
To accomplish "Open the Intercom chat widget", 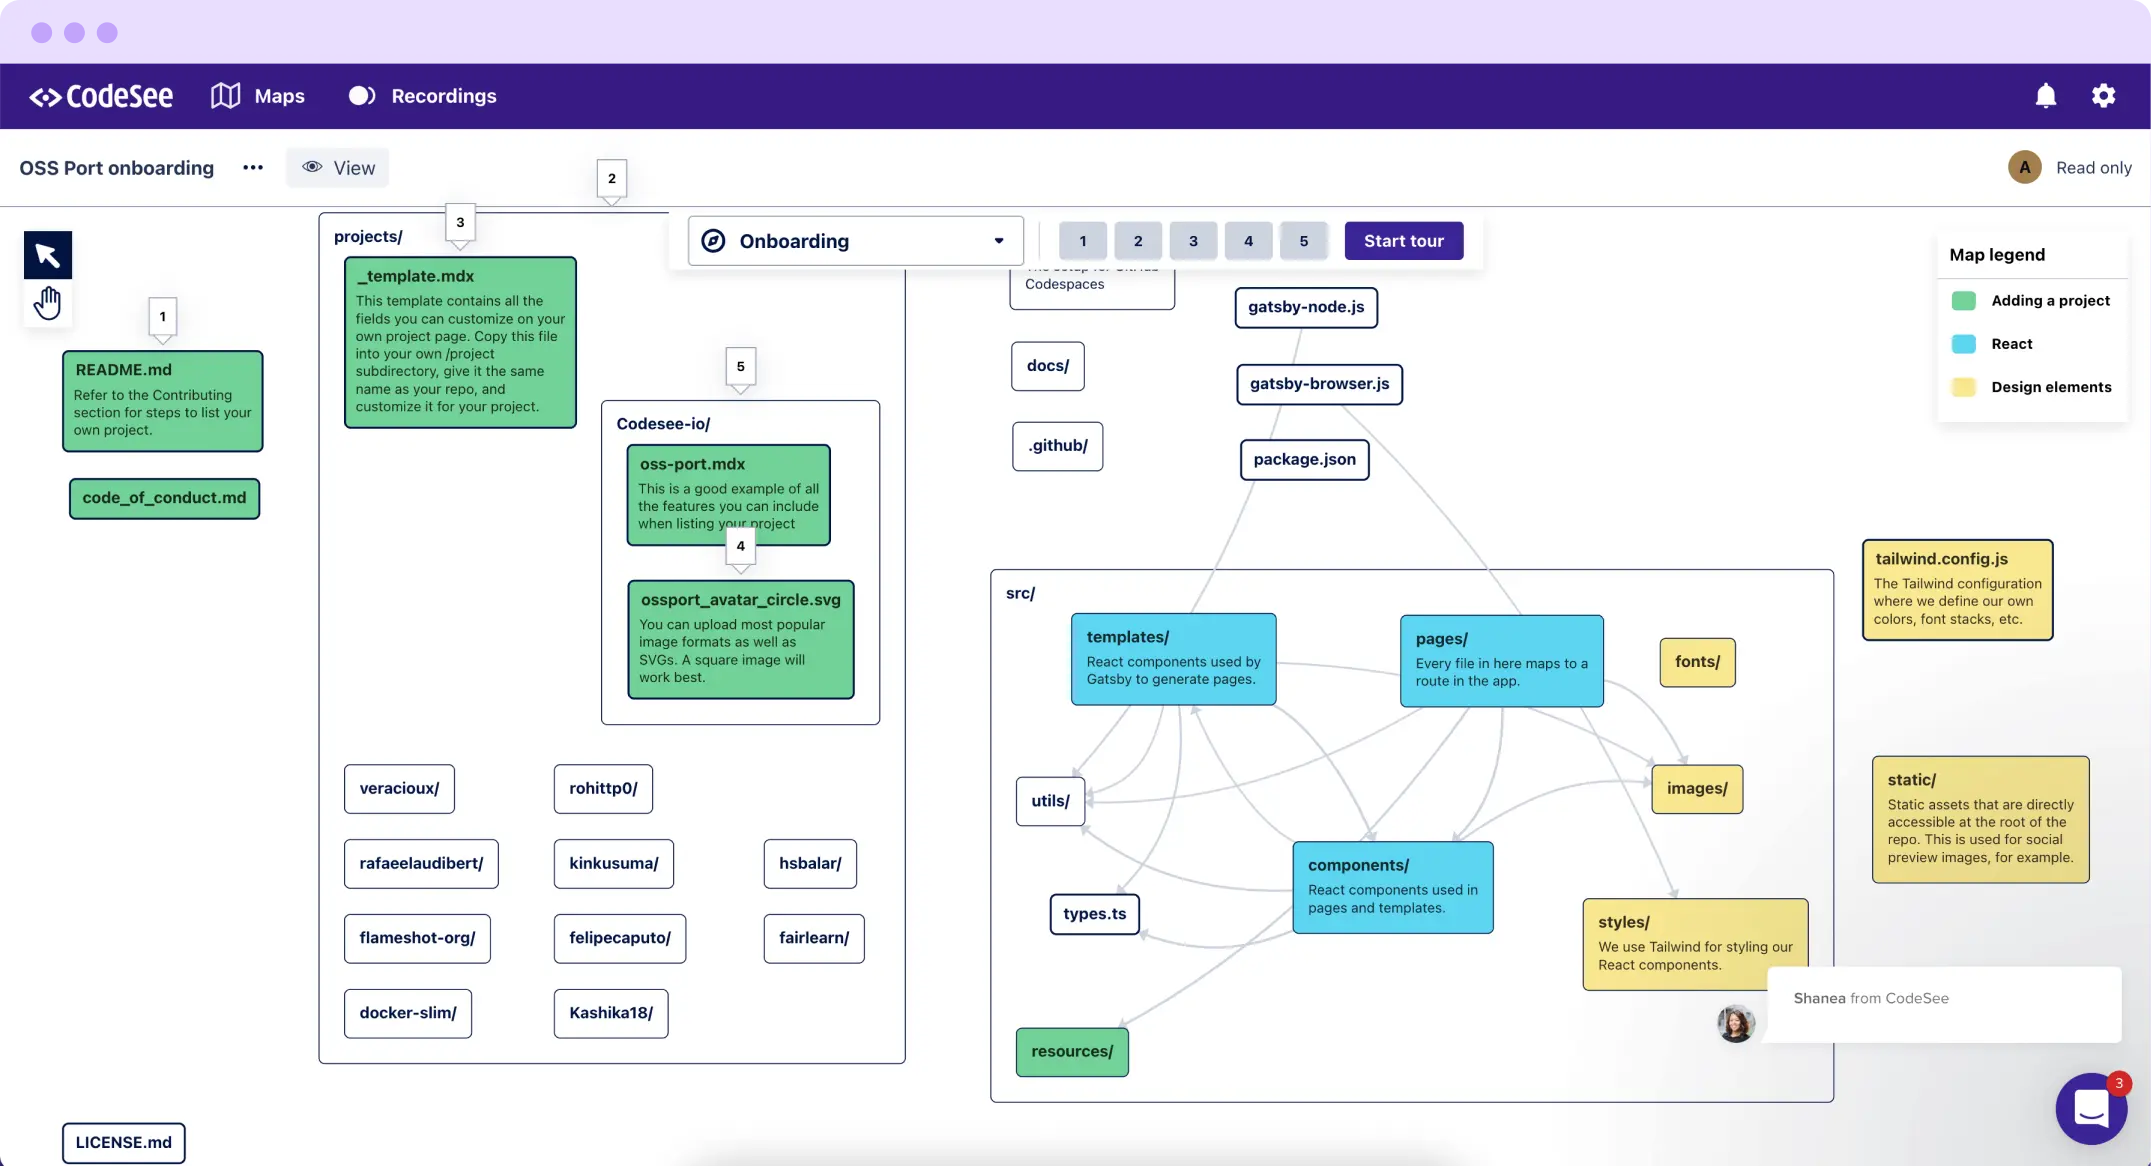I will pyautogui.click(x=2091, y=1108).
